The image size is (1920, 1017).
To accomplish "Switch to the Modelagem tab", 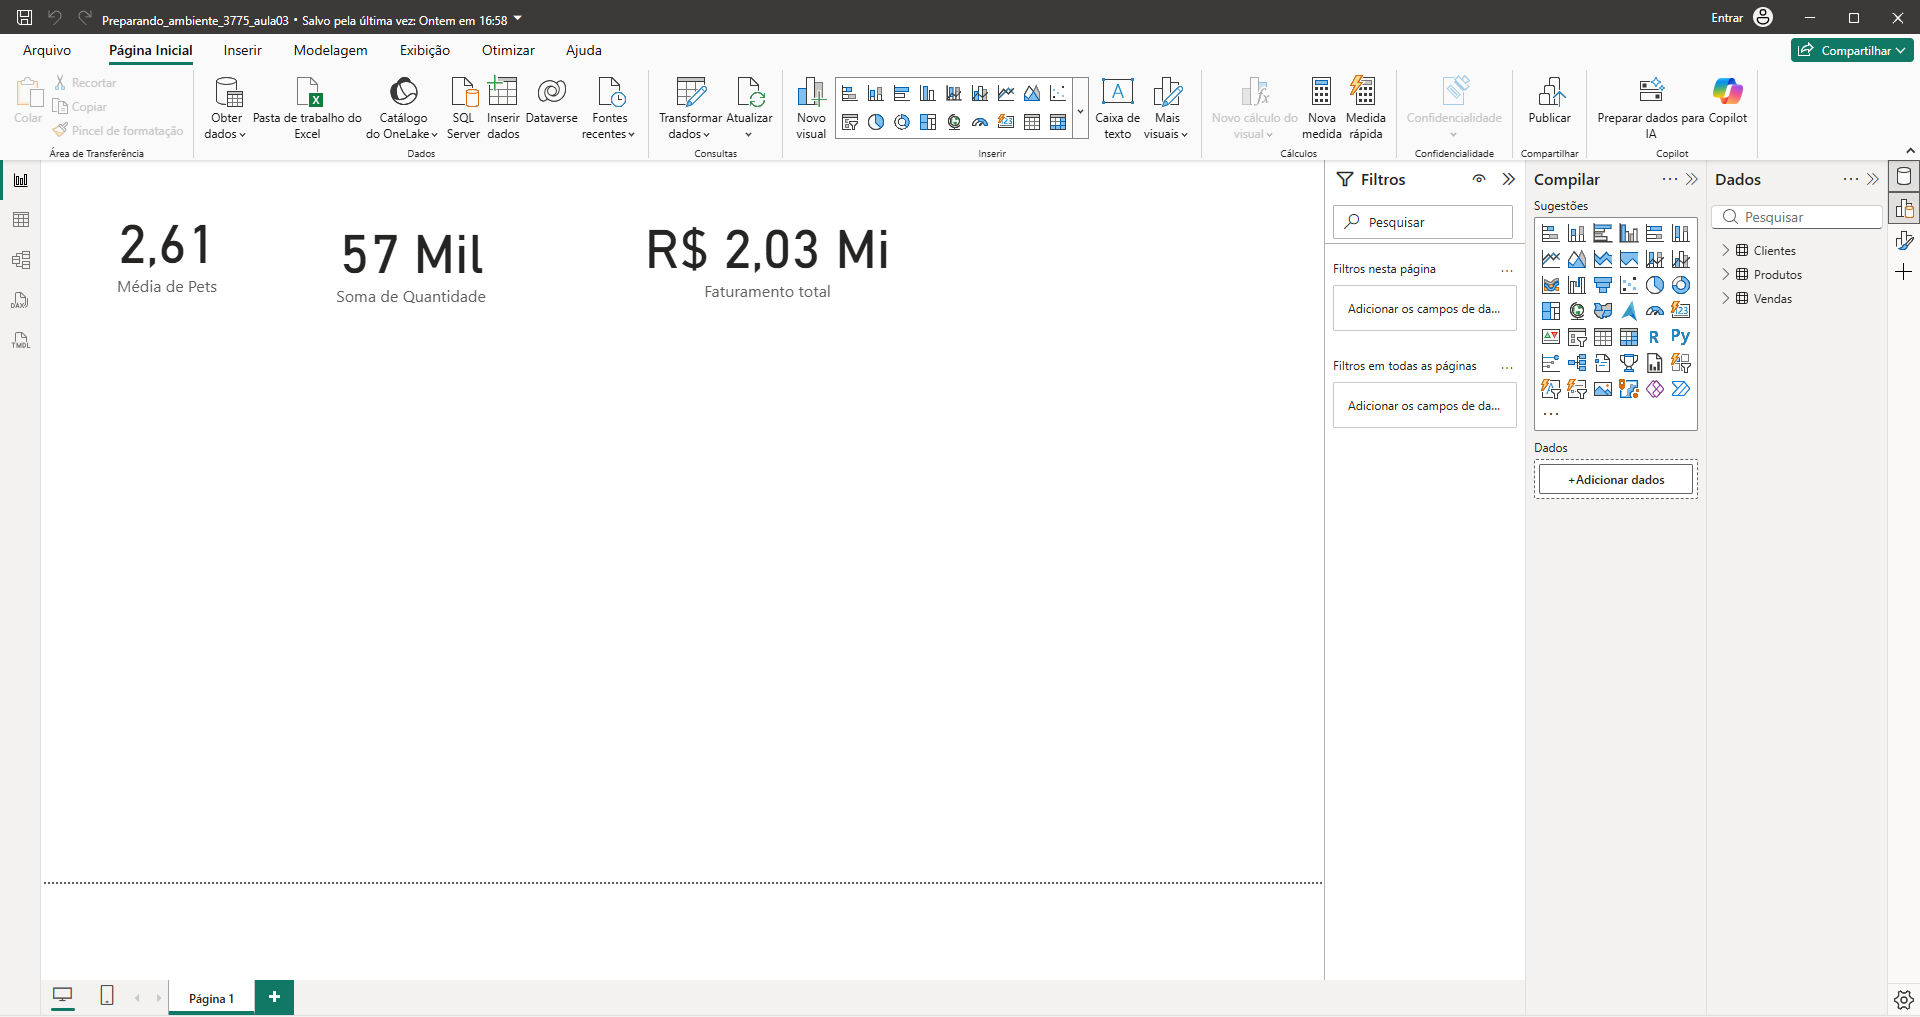I will tap(330, 50).
